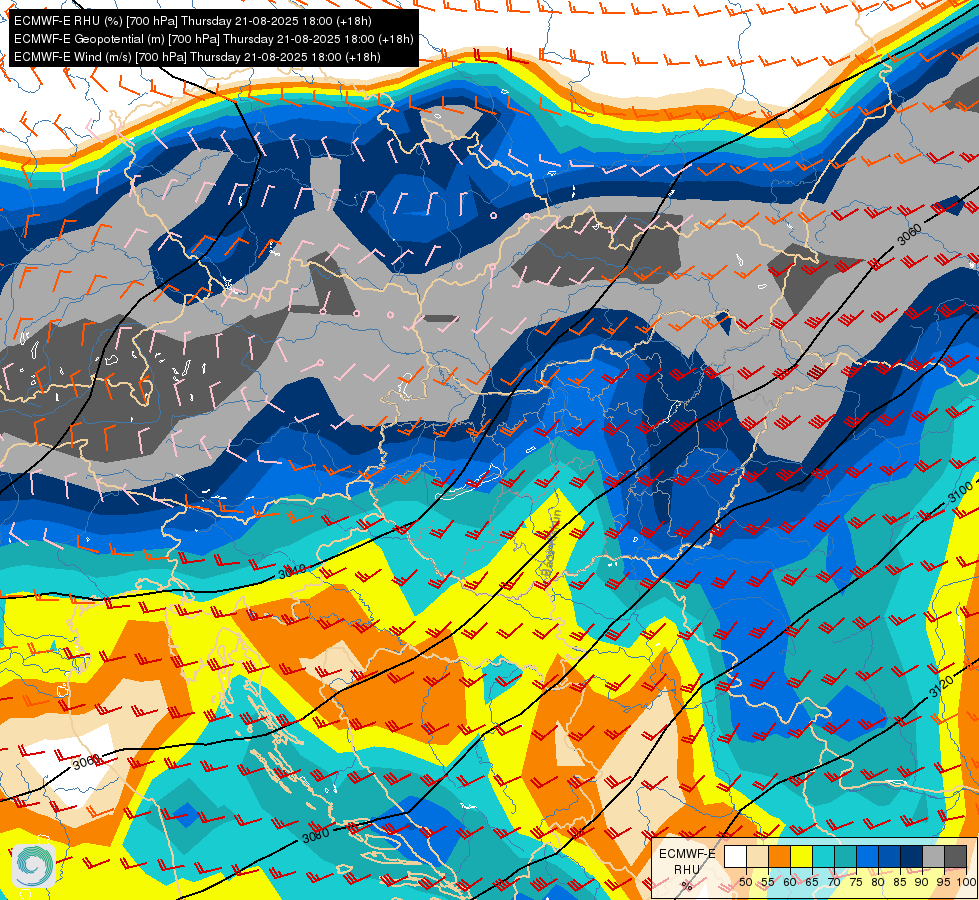Image resolution: width=979 pixels, height=900 pixels.
Task: Click the legend tick label 80
Action: (x=878, y=882)
